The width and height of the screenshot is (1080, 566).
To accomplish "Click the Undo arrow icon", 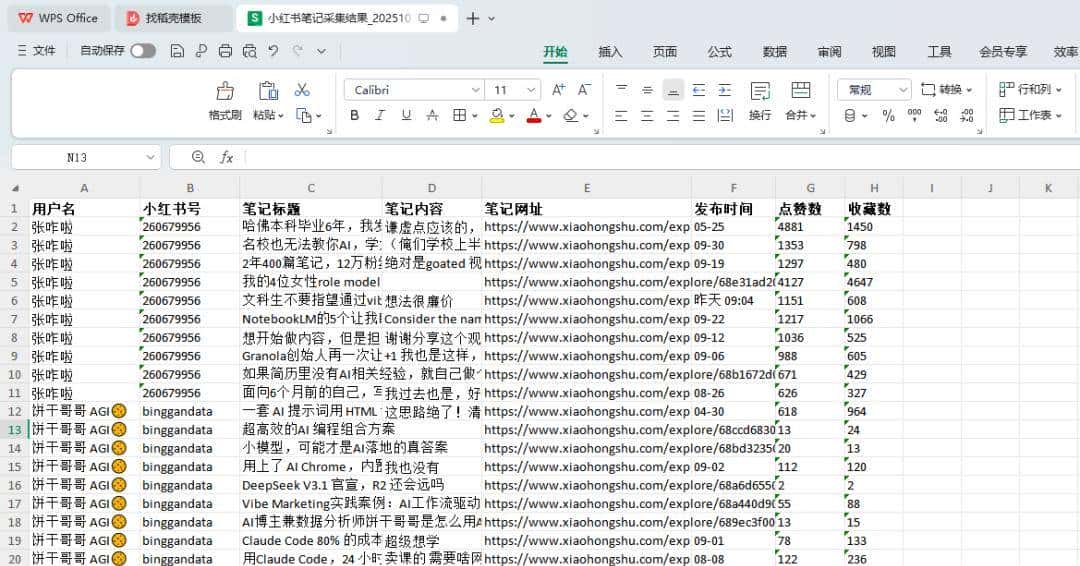I will (x=273, y=51).
